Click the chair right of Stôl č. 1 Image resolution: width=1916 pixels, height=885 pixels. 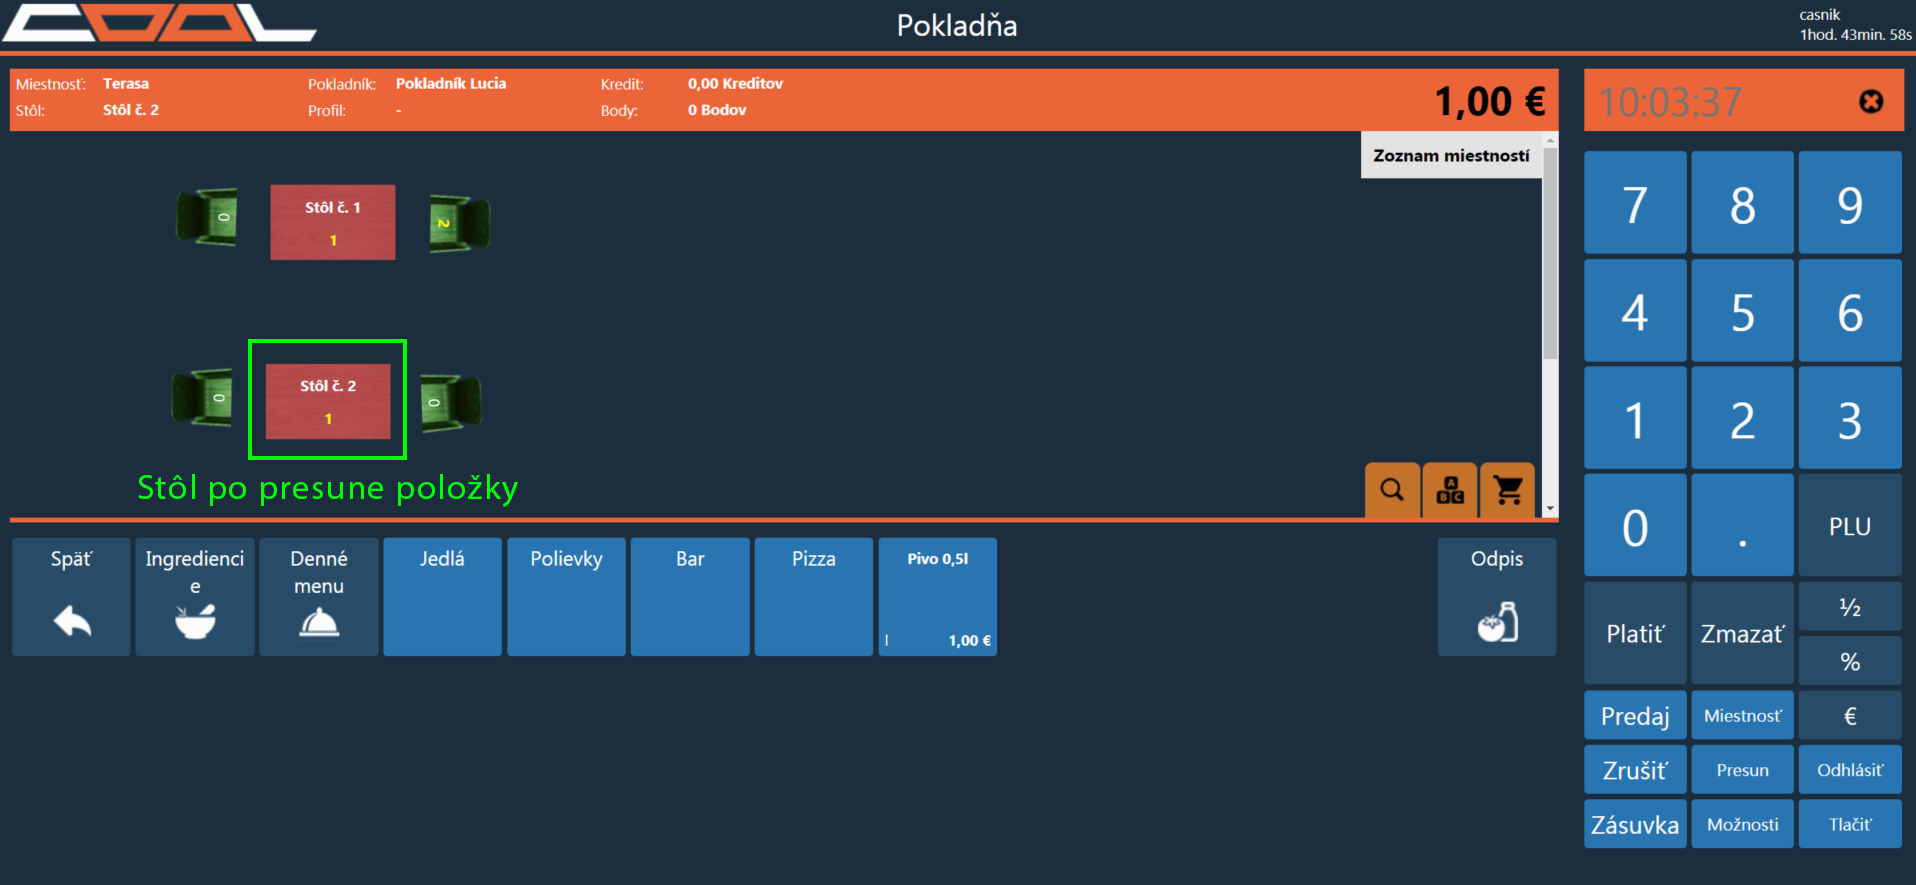[459, 223]
